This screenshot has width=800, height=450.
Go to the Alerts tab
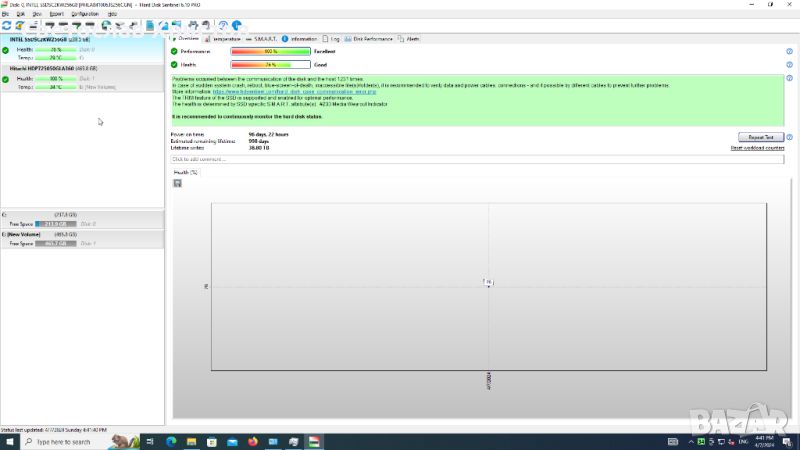[x=410, y=38]
